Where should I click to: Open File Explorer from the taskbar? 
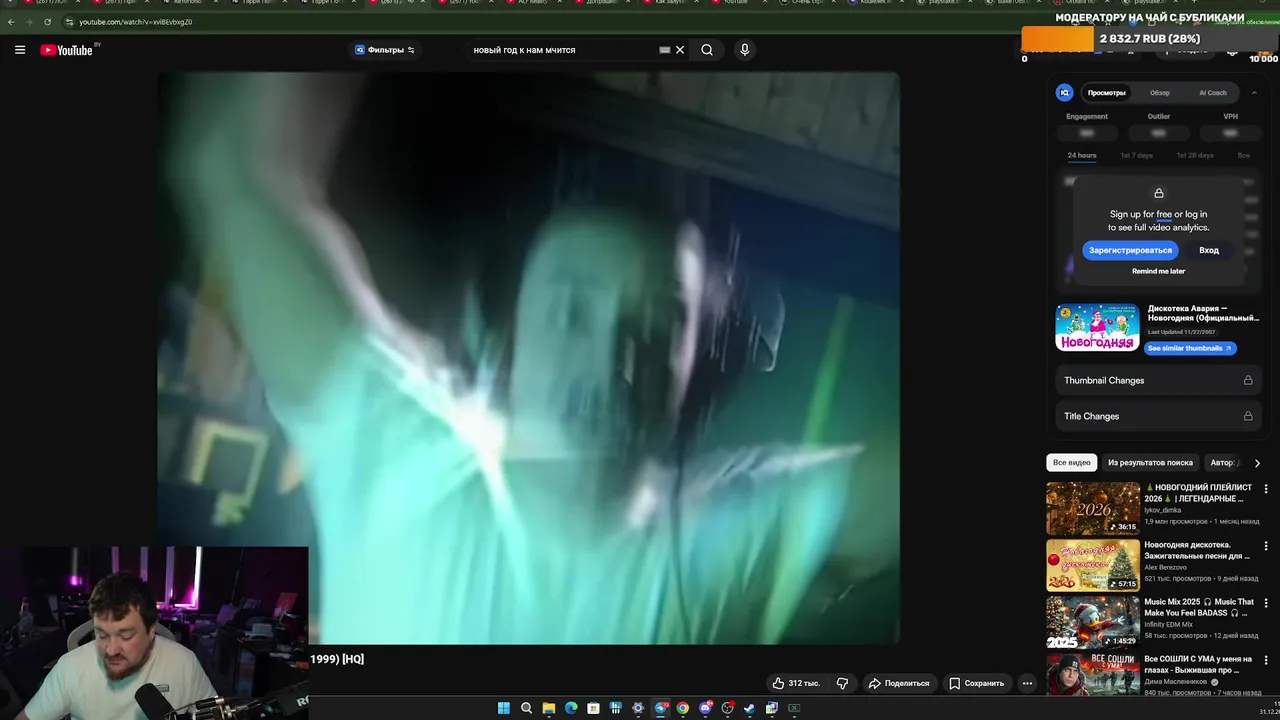pos(549,708)
